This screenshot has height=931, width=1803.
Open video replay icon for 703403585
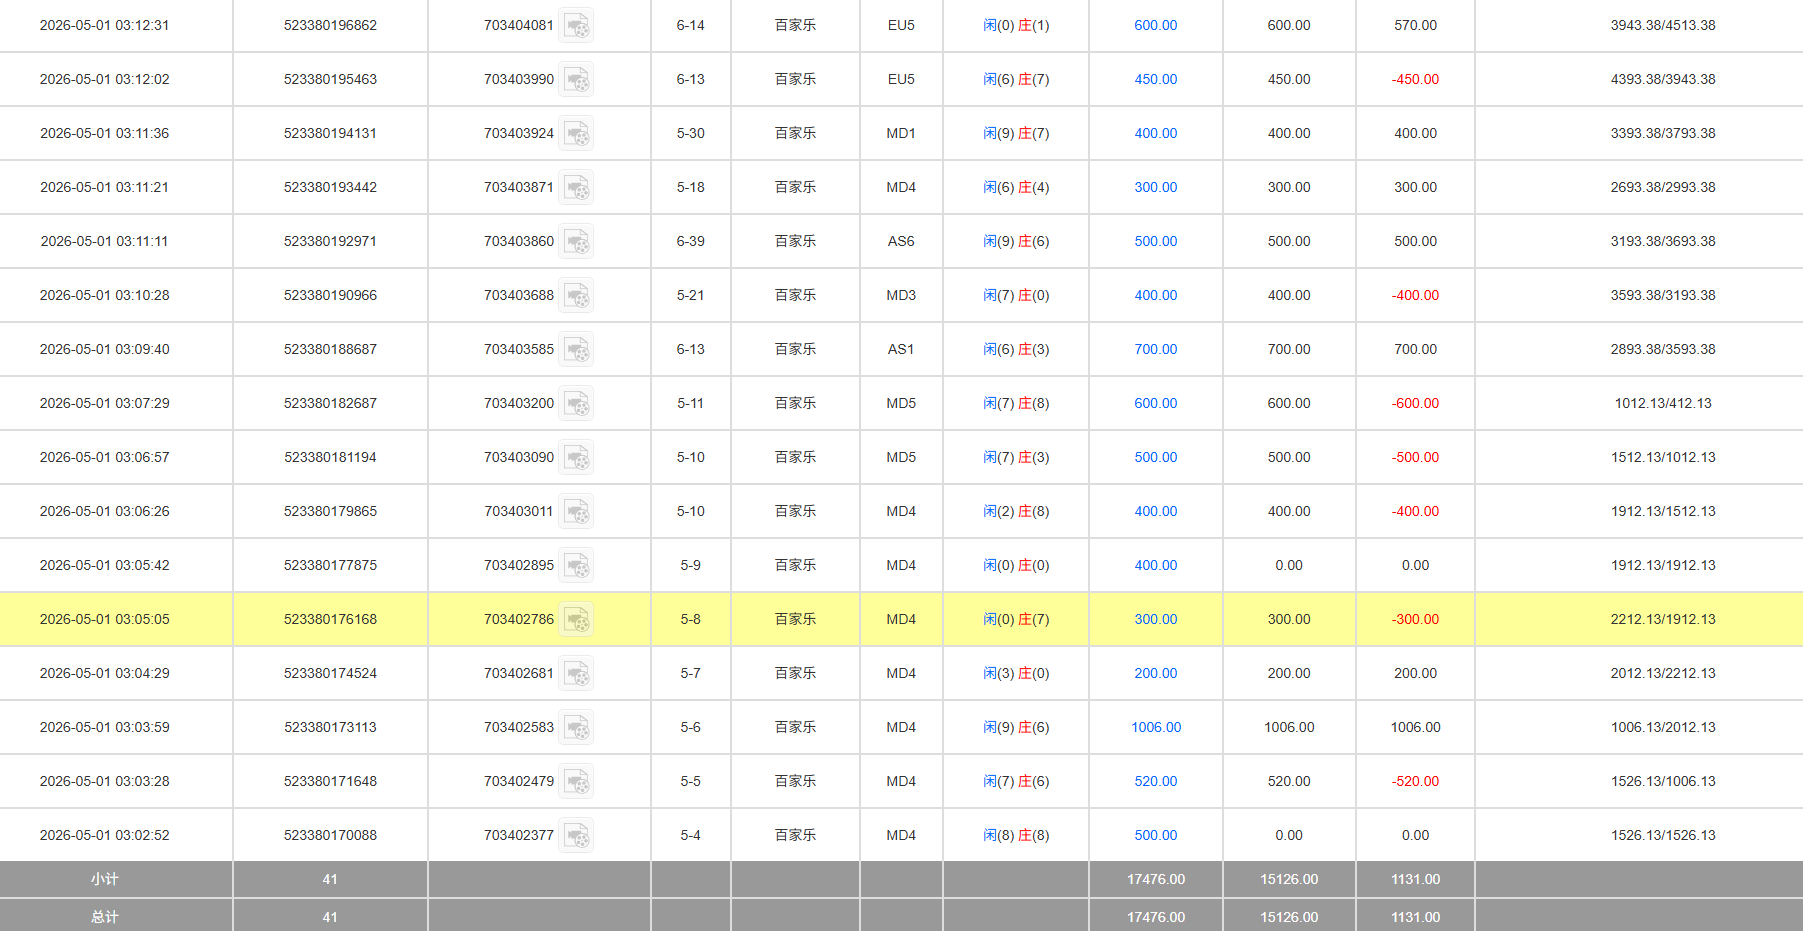click(576, 349)
